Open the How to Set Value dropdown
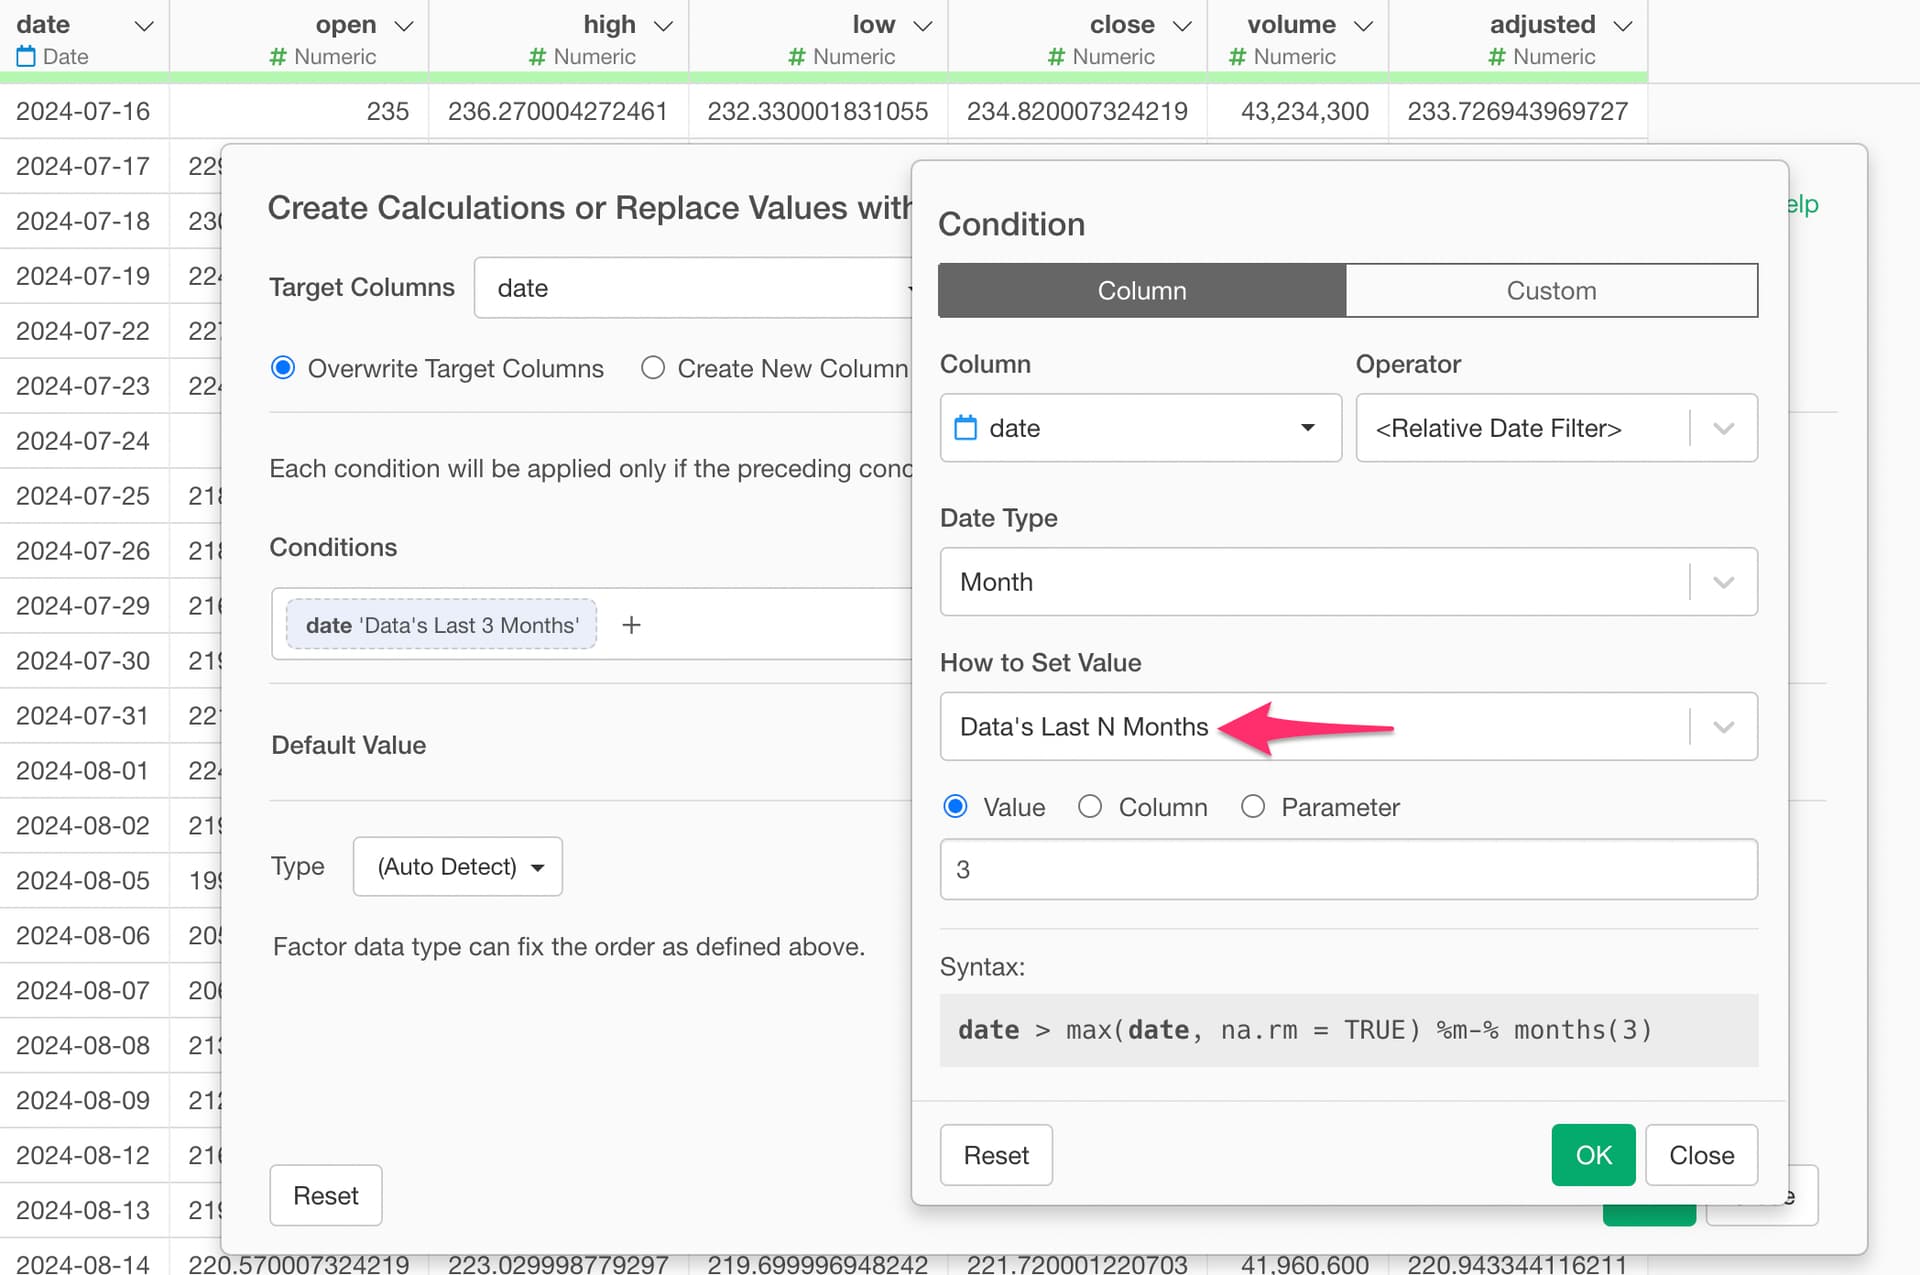This screenshot has height=1275, width=1920. [1348, 727]
